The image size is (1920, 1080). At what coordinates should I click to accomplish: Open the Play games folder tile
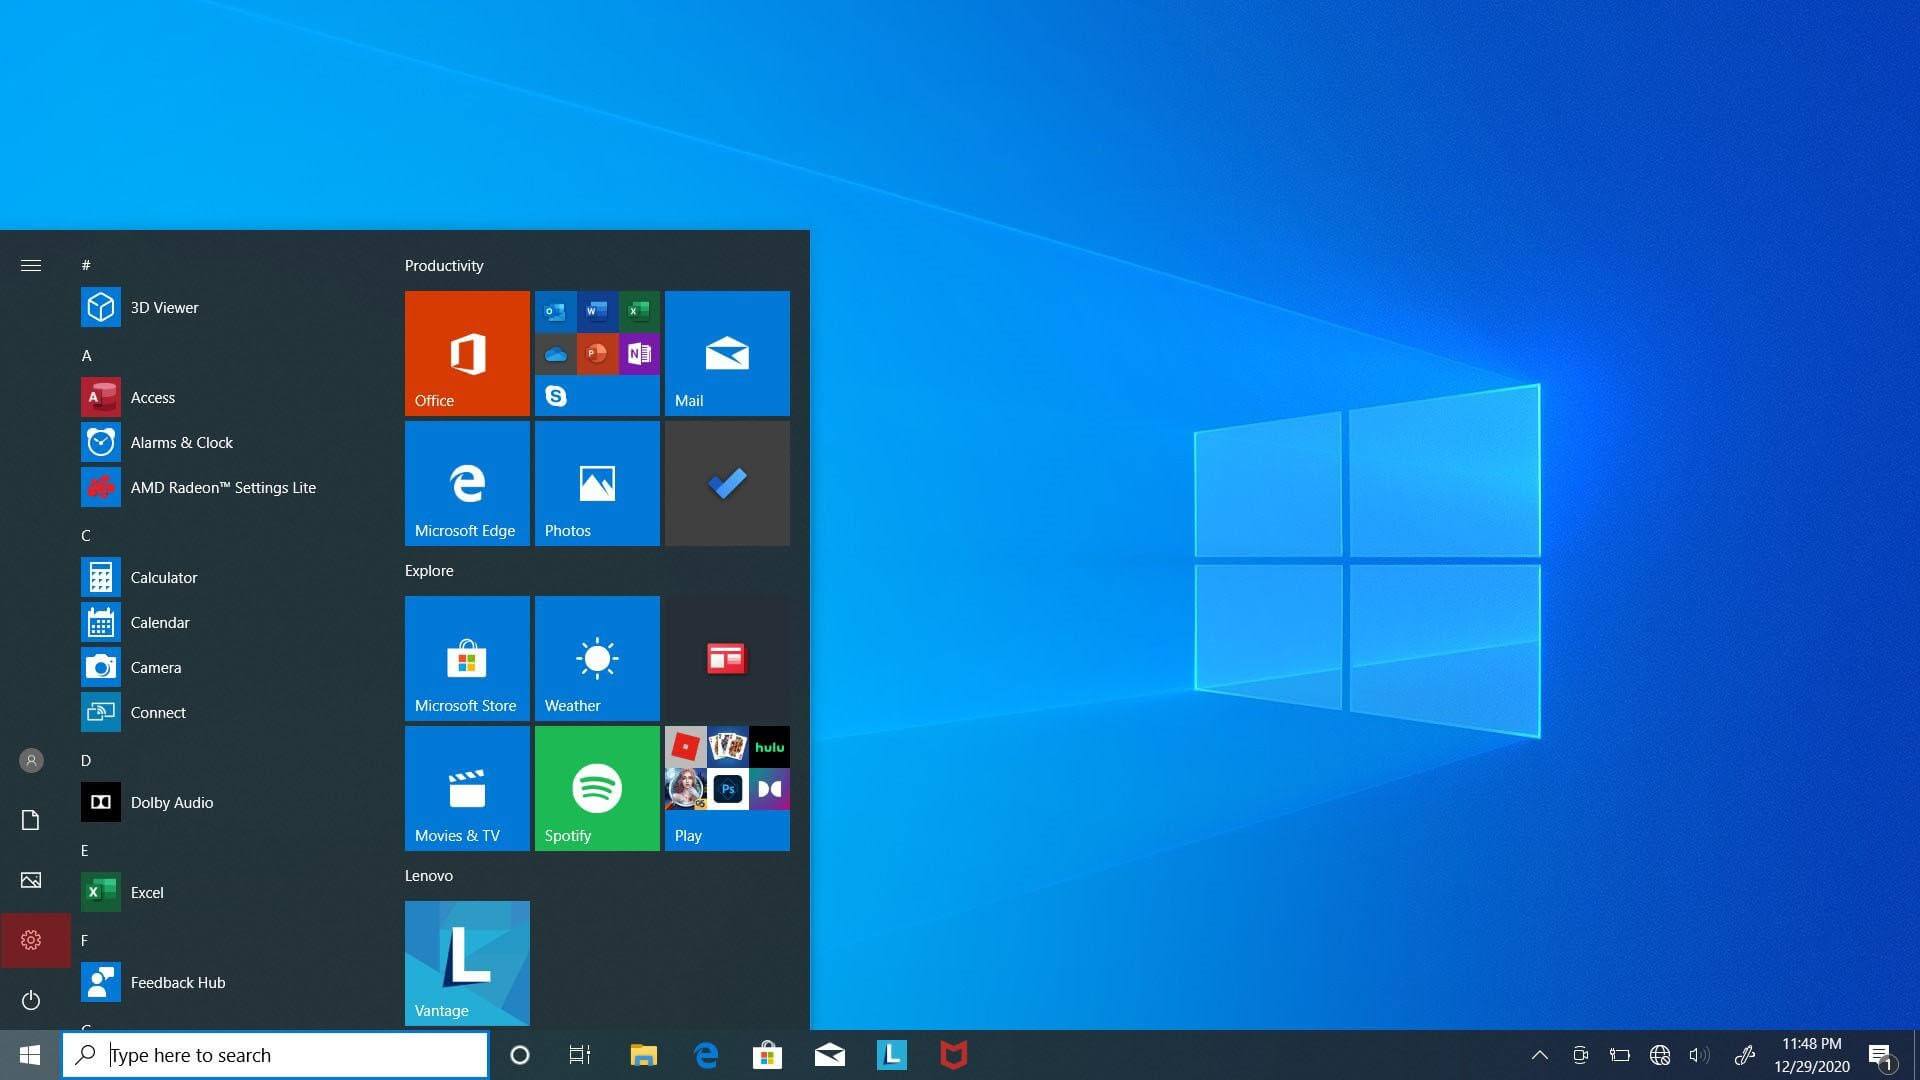tap(727, 788)
